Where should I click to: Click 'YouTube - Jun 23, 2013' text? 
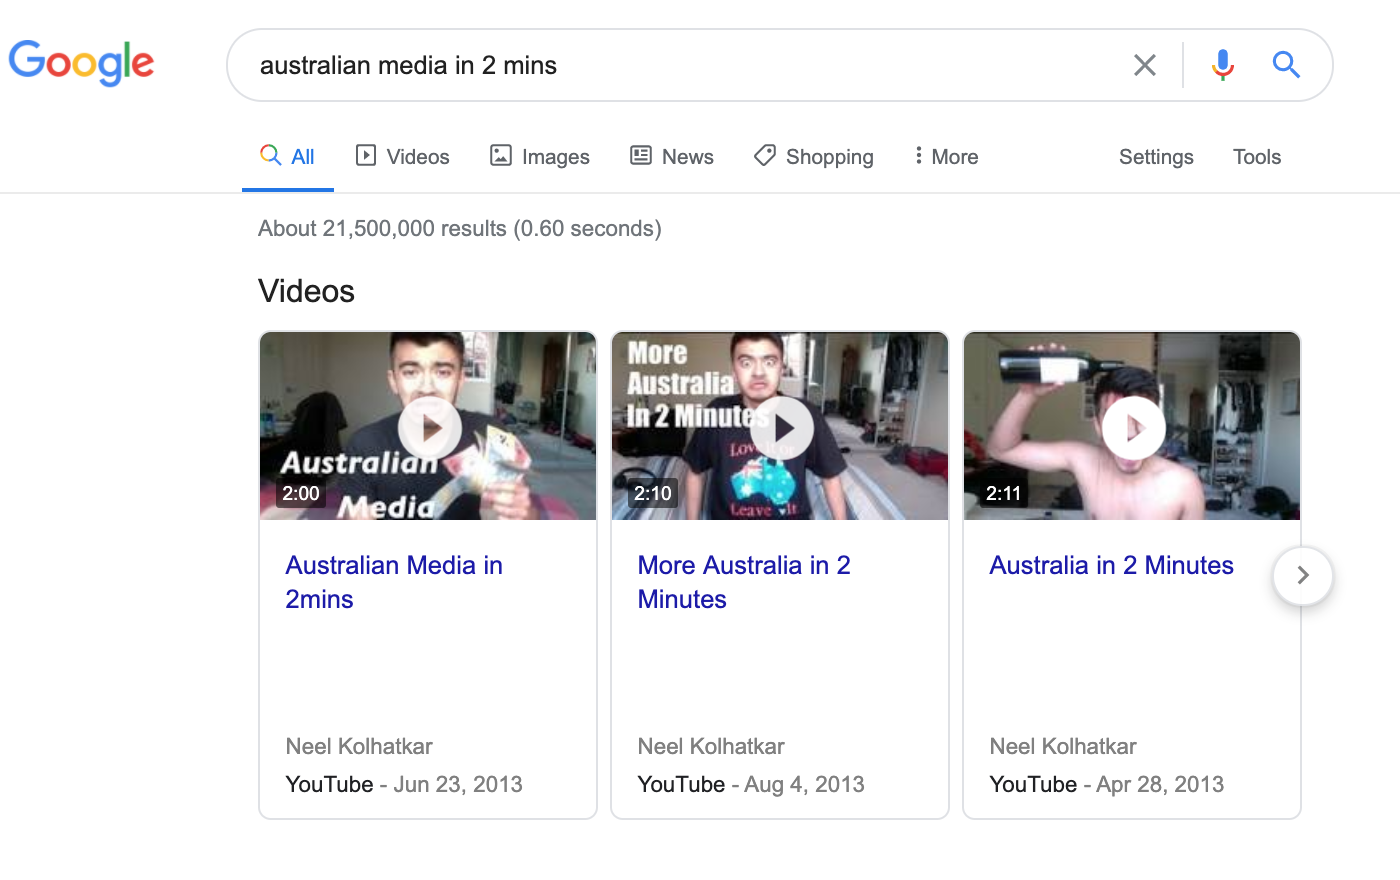click(404, 784)
